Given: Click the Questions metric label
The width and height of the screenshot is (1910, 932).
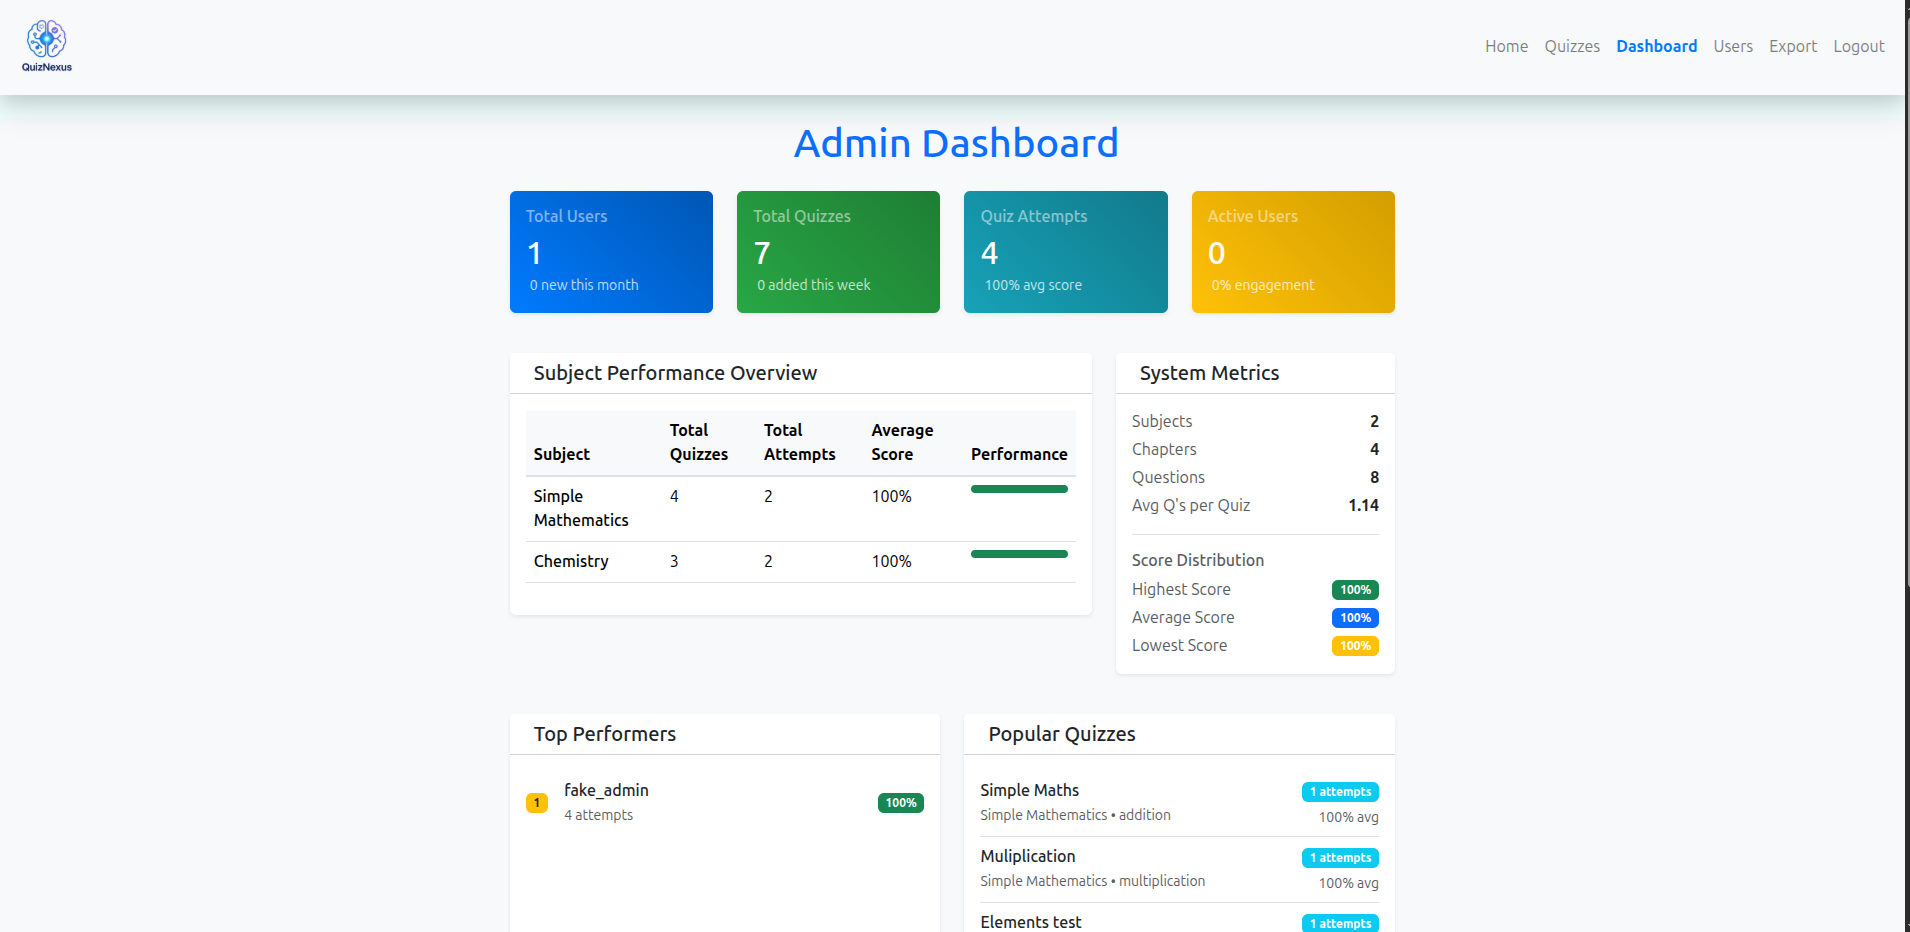Looking at the screenshot, I should (1168, 477).
